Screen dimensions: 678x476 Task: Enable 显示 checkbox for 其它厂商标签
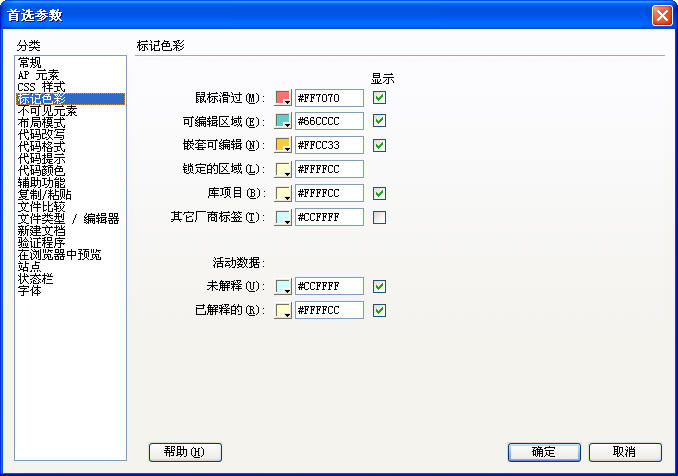point(380,217)
